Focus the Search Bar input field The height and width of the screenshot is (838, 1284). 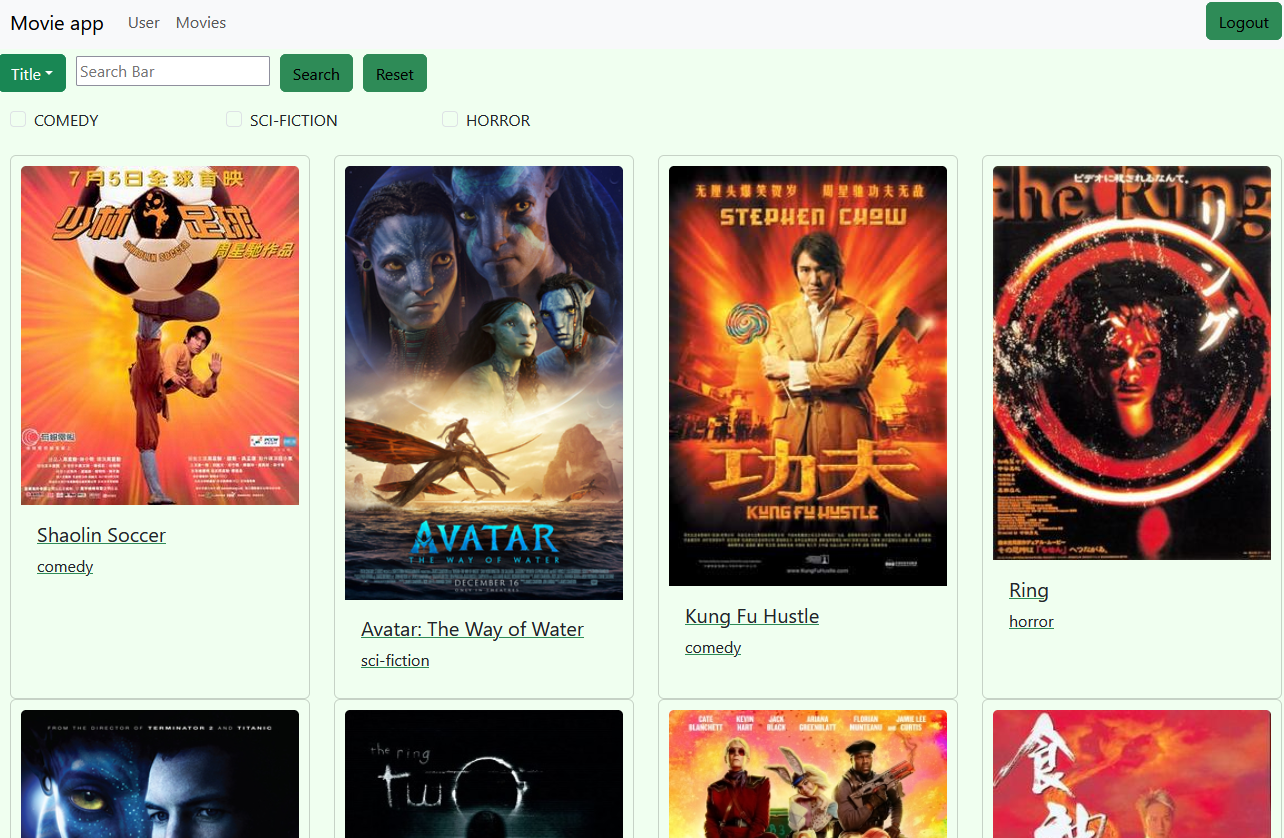[x=173, y=71]
